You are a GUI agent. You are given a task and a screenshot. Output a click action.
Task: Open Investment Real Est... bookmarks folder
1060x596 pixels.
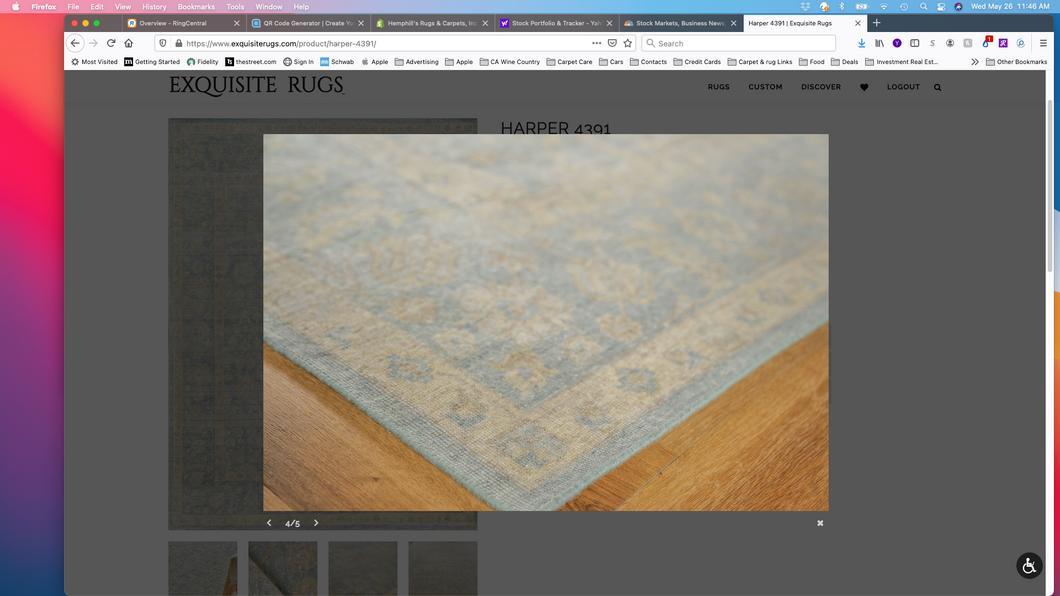(x=902, y=61)
